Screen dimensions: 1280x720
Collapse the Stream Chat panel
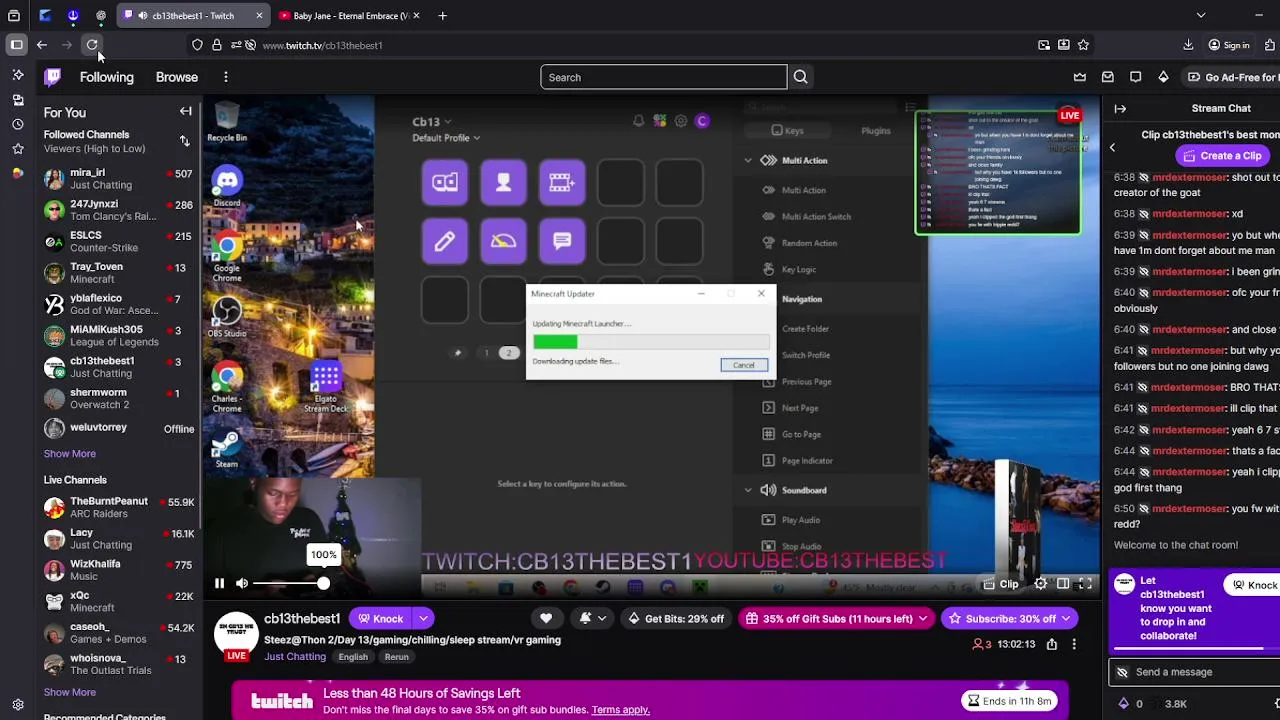(x=1120, y=108)
